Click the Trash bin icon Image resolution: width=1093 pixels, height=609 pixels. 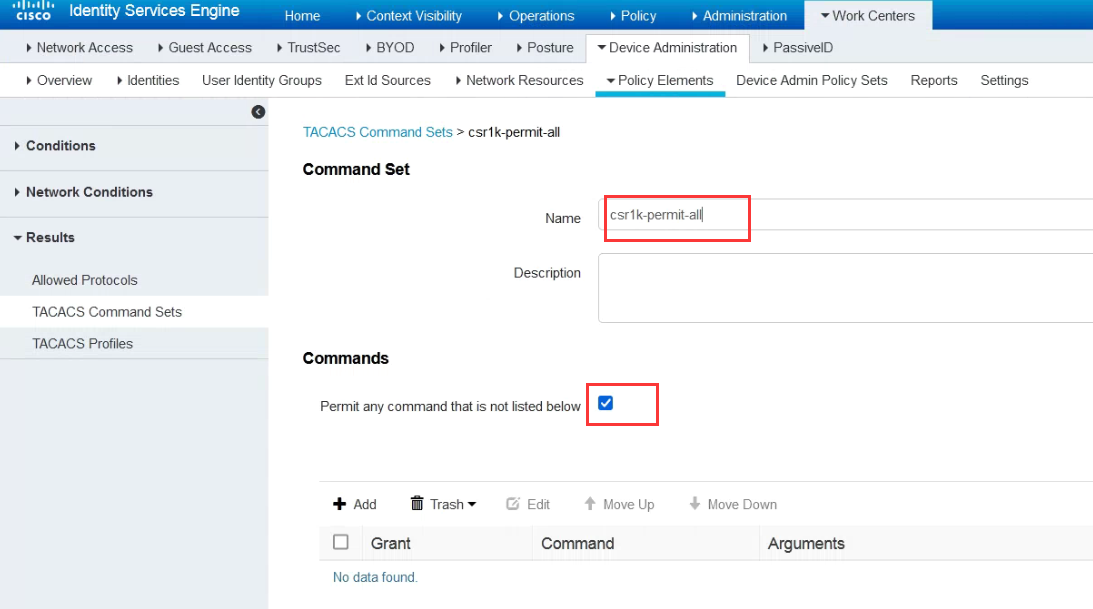click(417, 503)
